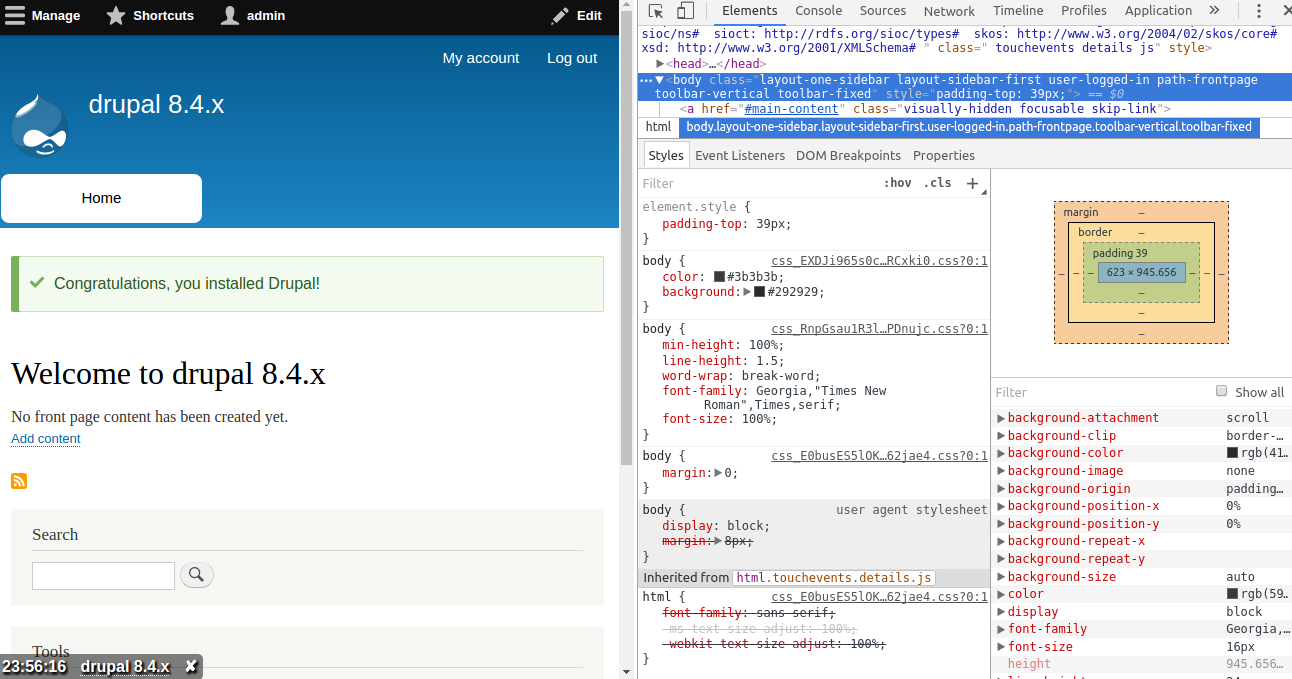The image size is (1292, 679).
Task: Click the ellipsis beside the body node
Action: click(646, 80)
